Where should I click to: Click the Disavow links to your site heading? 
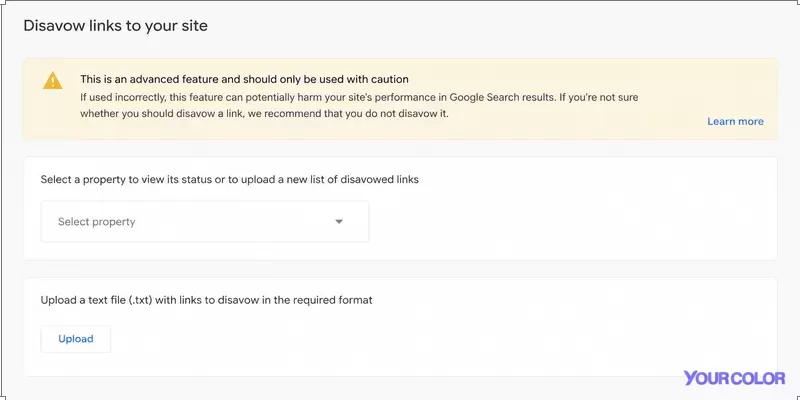click(x=115, y=26)
